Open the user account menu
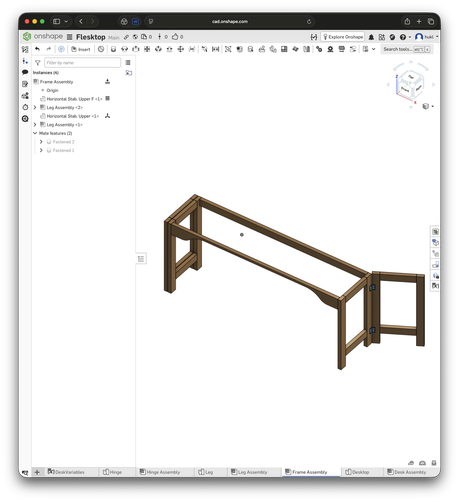Screen dimensions: 459x502 coord(427,37)
